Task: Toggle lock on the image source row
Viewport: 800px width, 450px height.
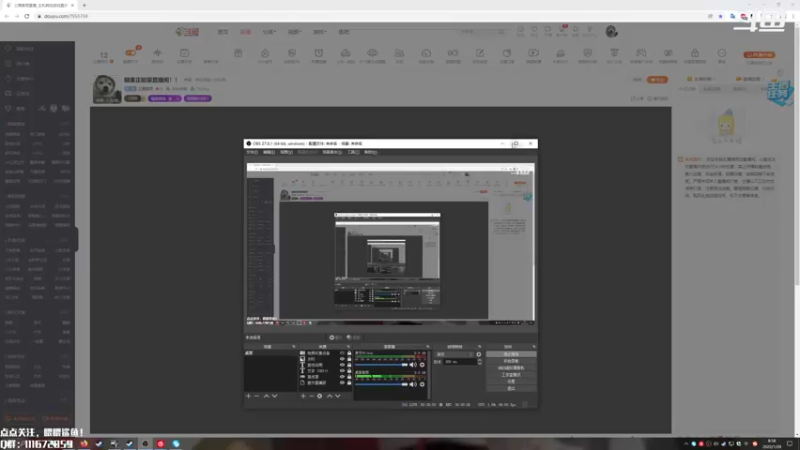Action: point(349,359)
